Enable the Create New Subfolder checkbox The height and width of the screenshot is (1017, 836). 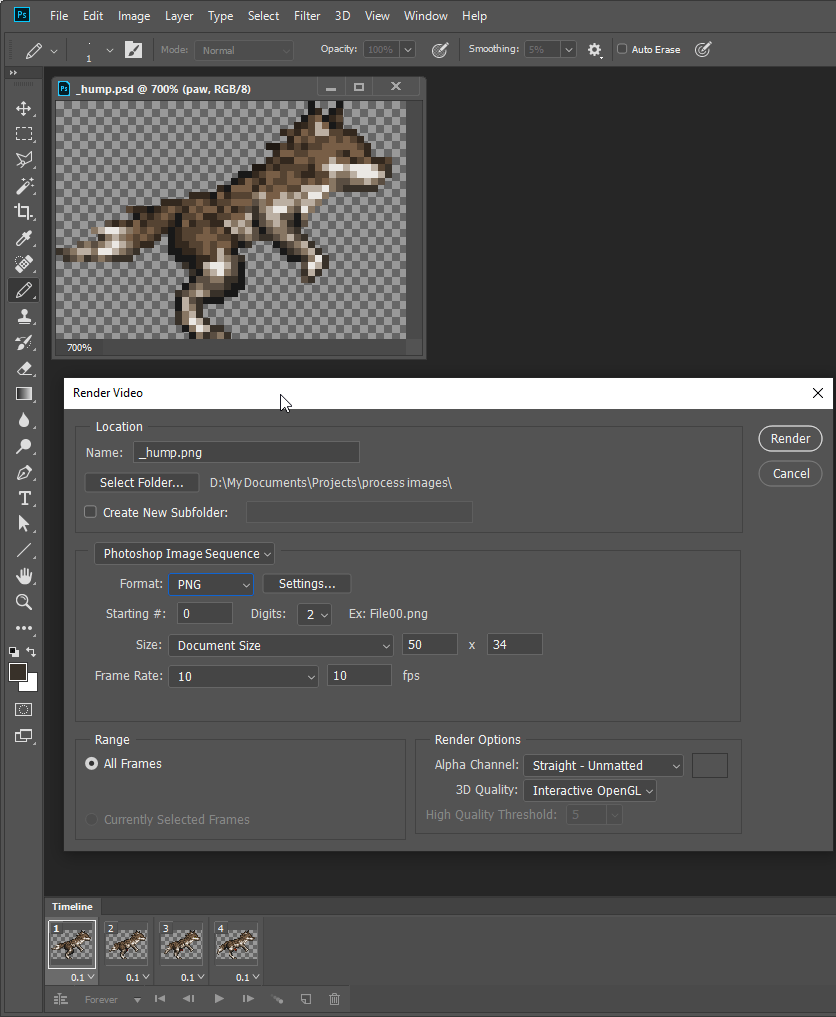[x=91, y=512]
